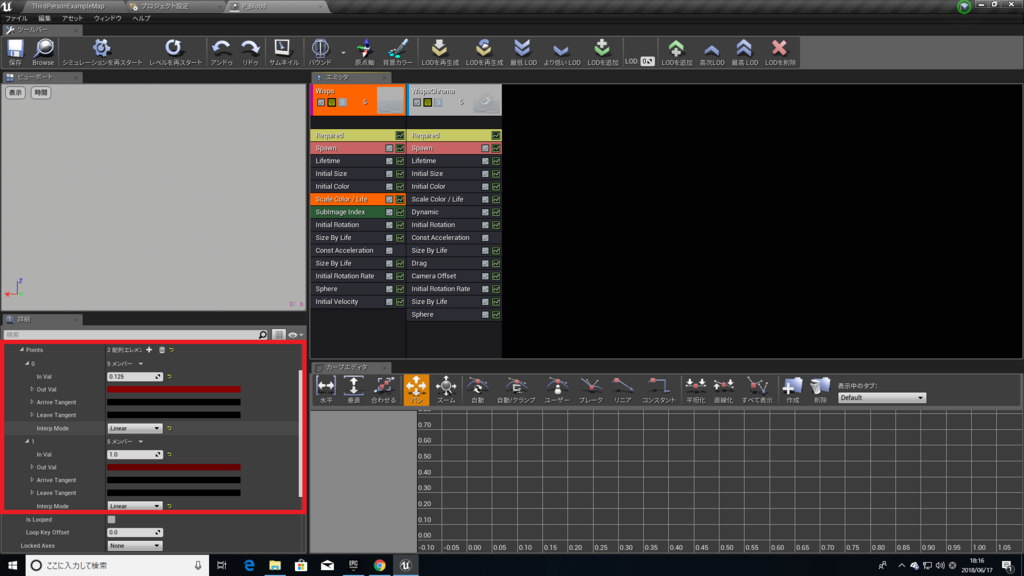This screenshot has width=1024, height=576.
Task: Click the 垂直 (fit vertical) curve icon
Action: tap(353, 390)
